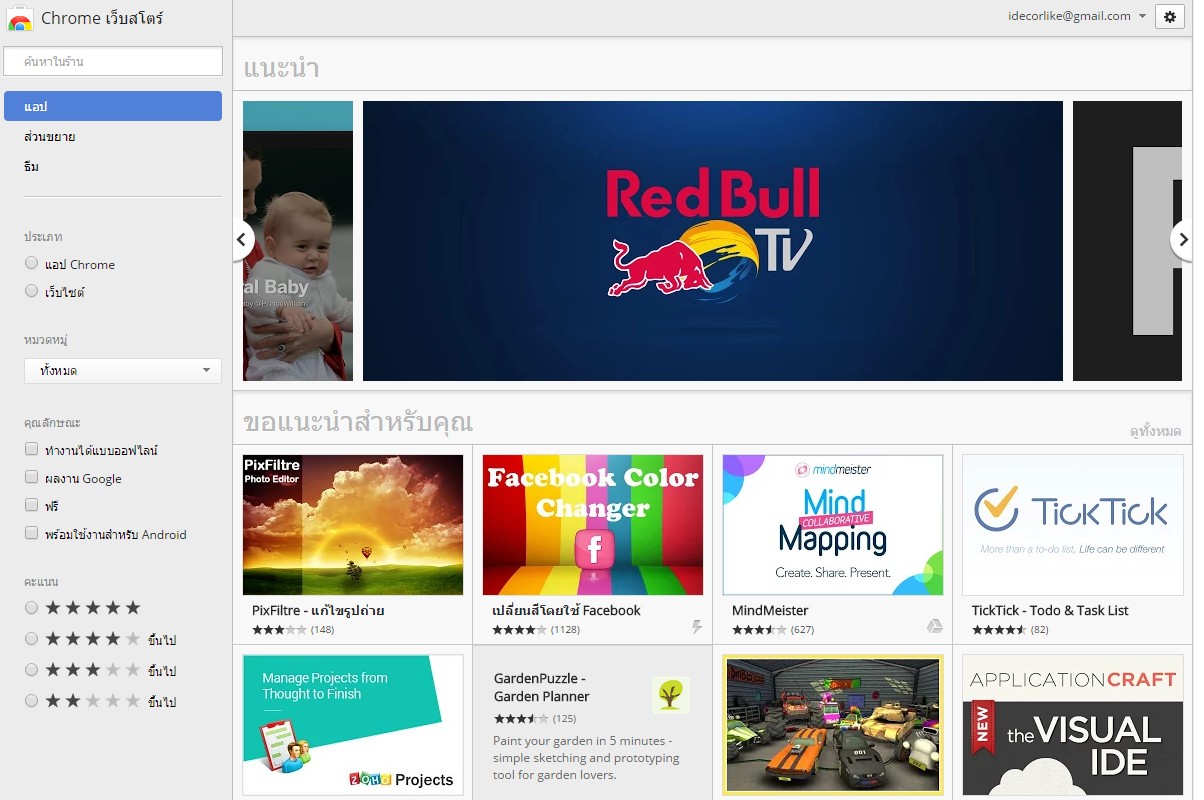Click the (1128) review count
This screenshot has height=800, width=1204.
tap(565, 629)
